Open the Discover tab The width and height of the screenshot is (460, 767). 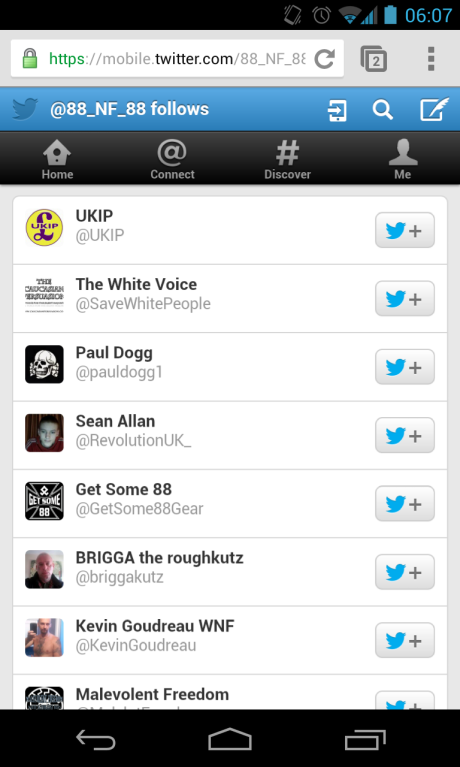pos(287,159)
